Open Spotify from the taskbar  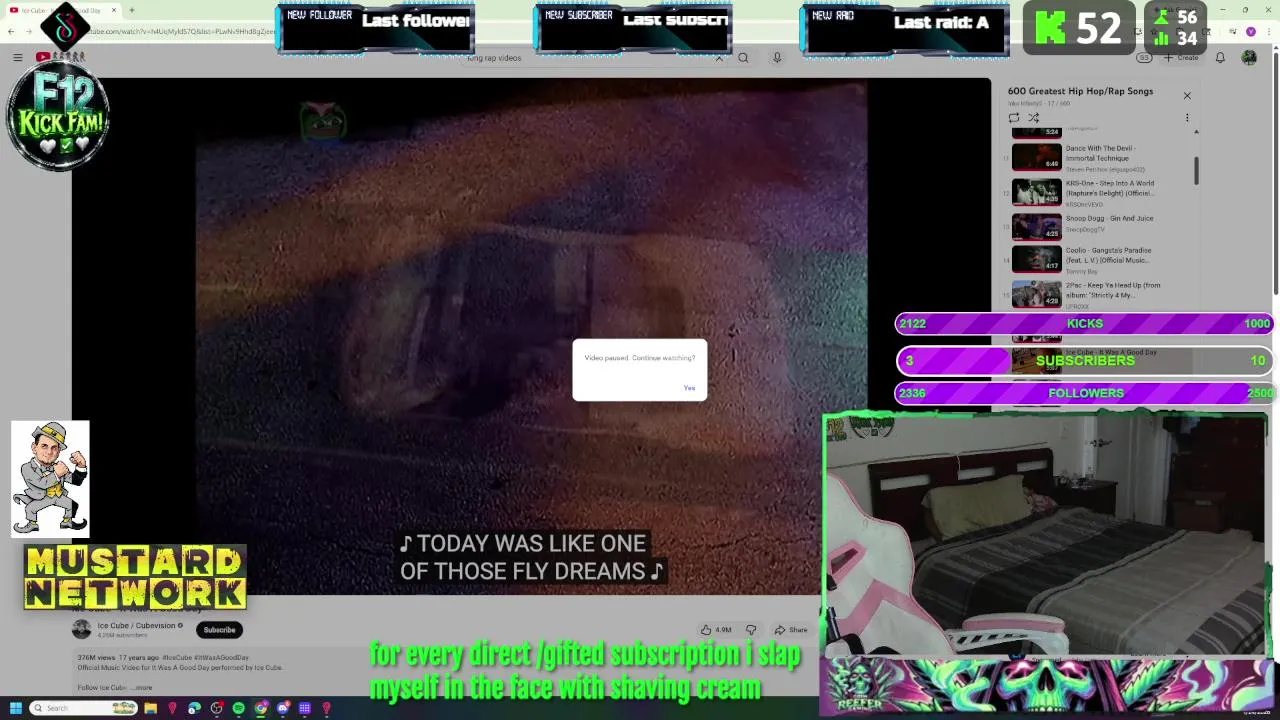pyautogui.click(x=238, y=708)
